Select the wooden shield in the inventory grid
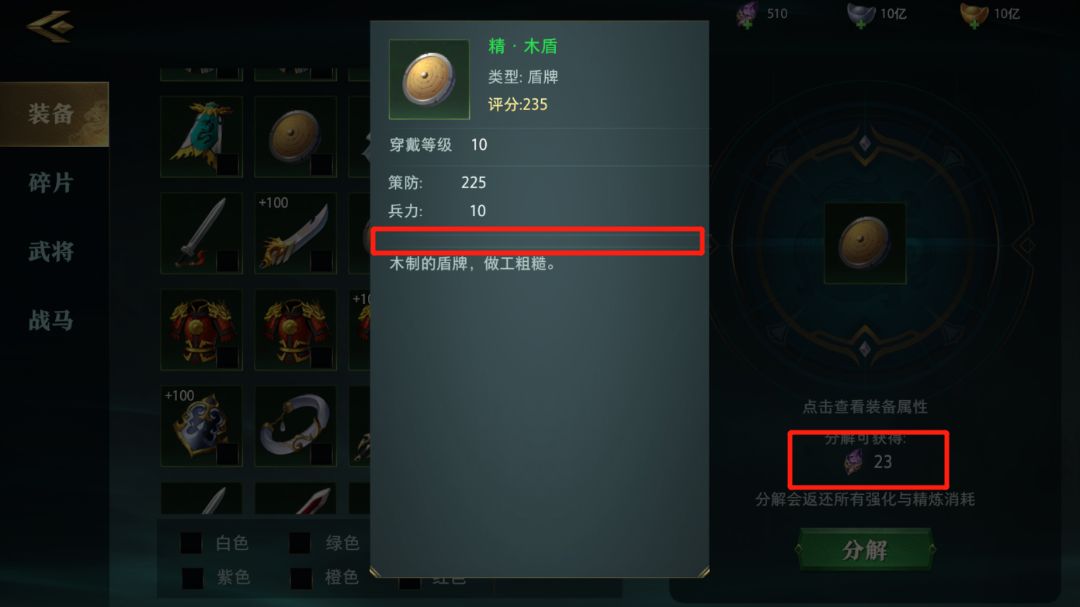The image size is (1080, 607). [x=295, y=136]
